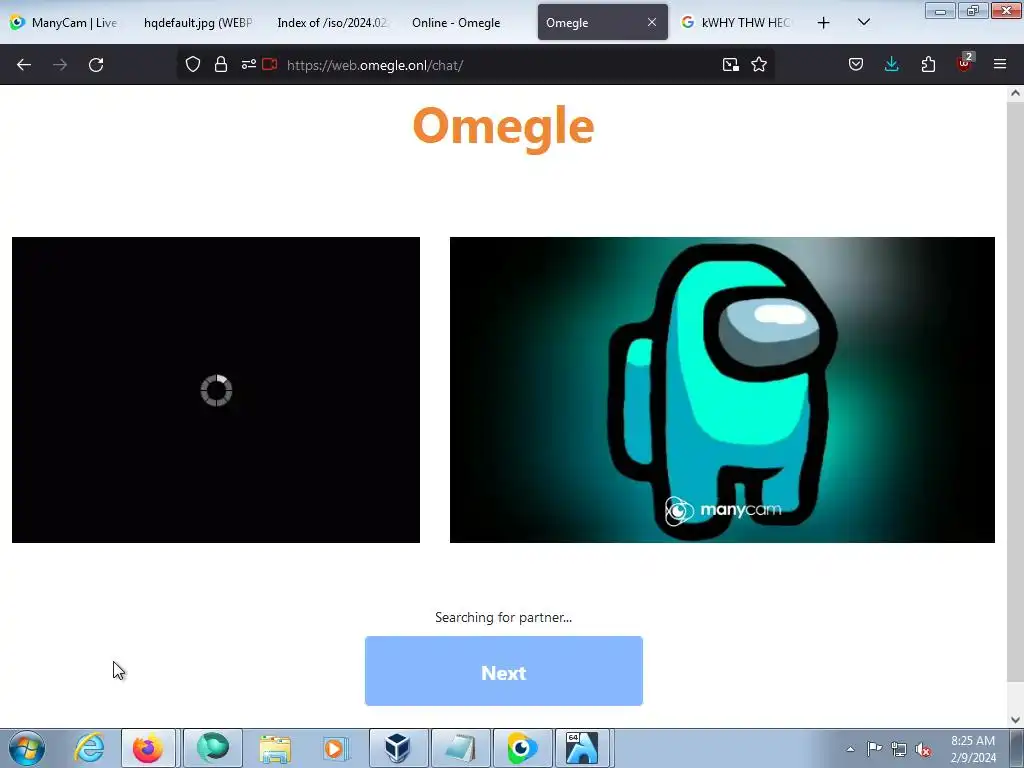
Task: Switch to the kWHY THW HEC Google tab
Action: (x=737, y=23)
